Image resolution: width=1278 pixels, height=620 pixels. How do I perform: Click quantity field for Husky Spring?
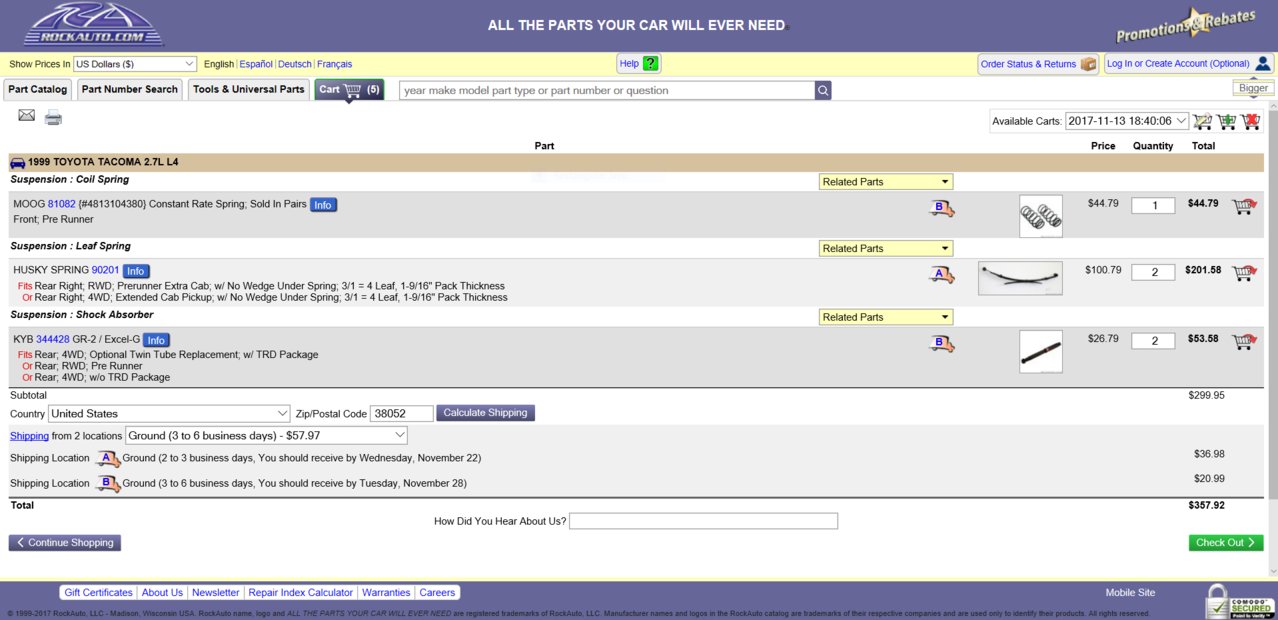1153,272
